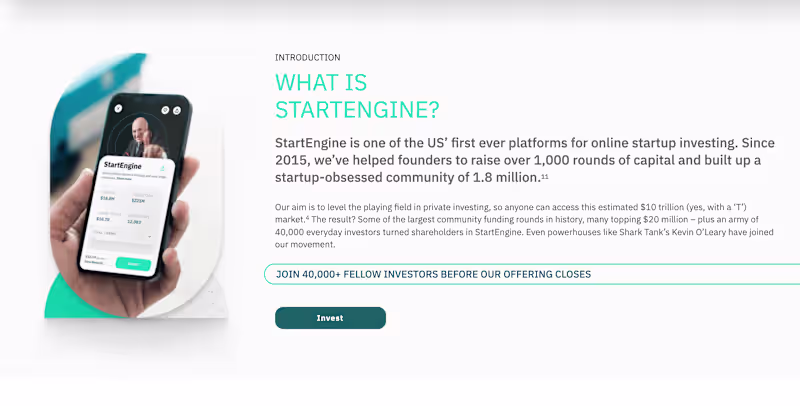Click the back arrow on the phone screen
The width and height of the screenshot is (800, 406).
[118, 108]
